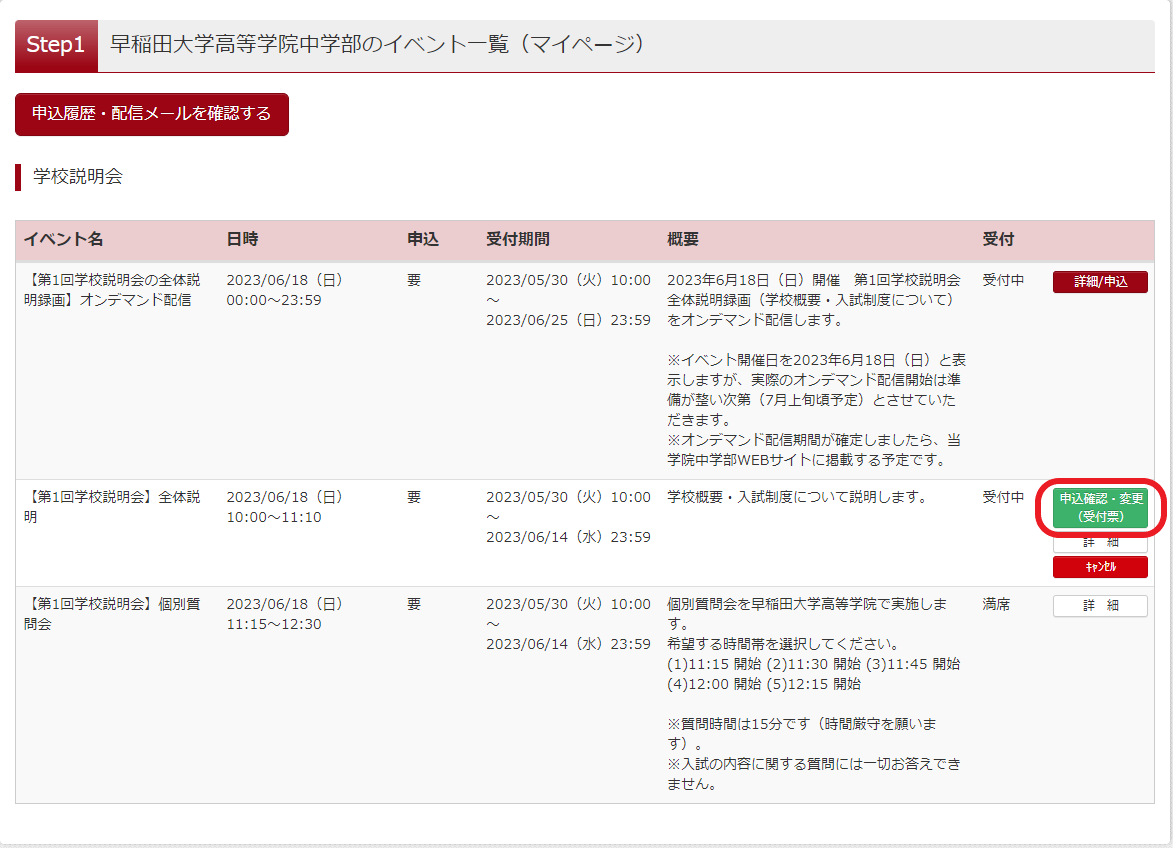
Task: Click time 11:15～12:30 cell
Action: pyautogui.click(x=274, y=624)
